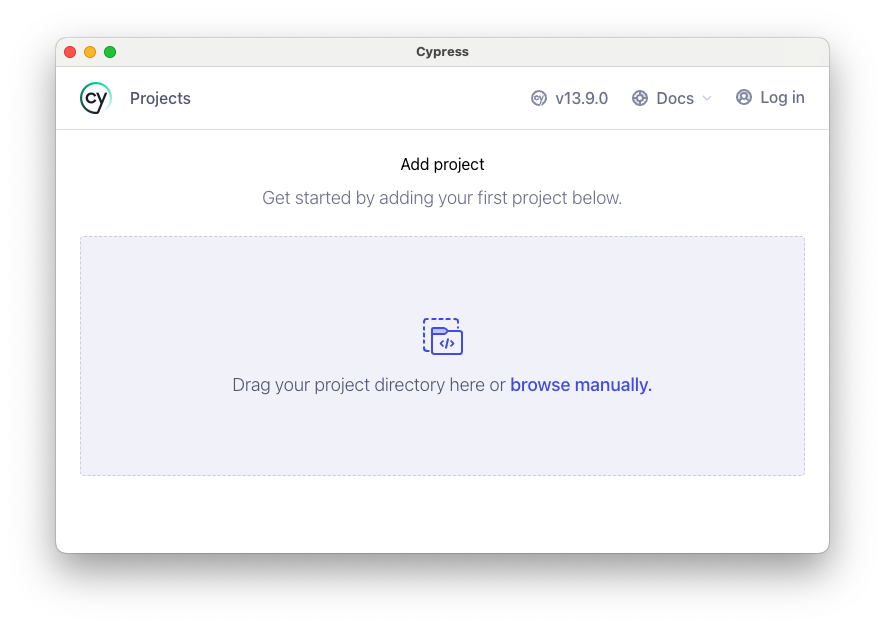885x627 pixels.
Task: Open the Projects breadcrumb
Action: tap(160, 98)
